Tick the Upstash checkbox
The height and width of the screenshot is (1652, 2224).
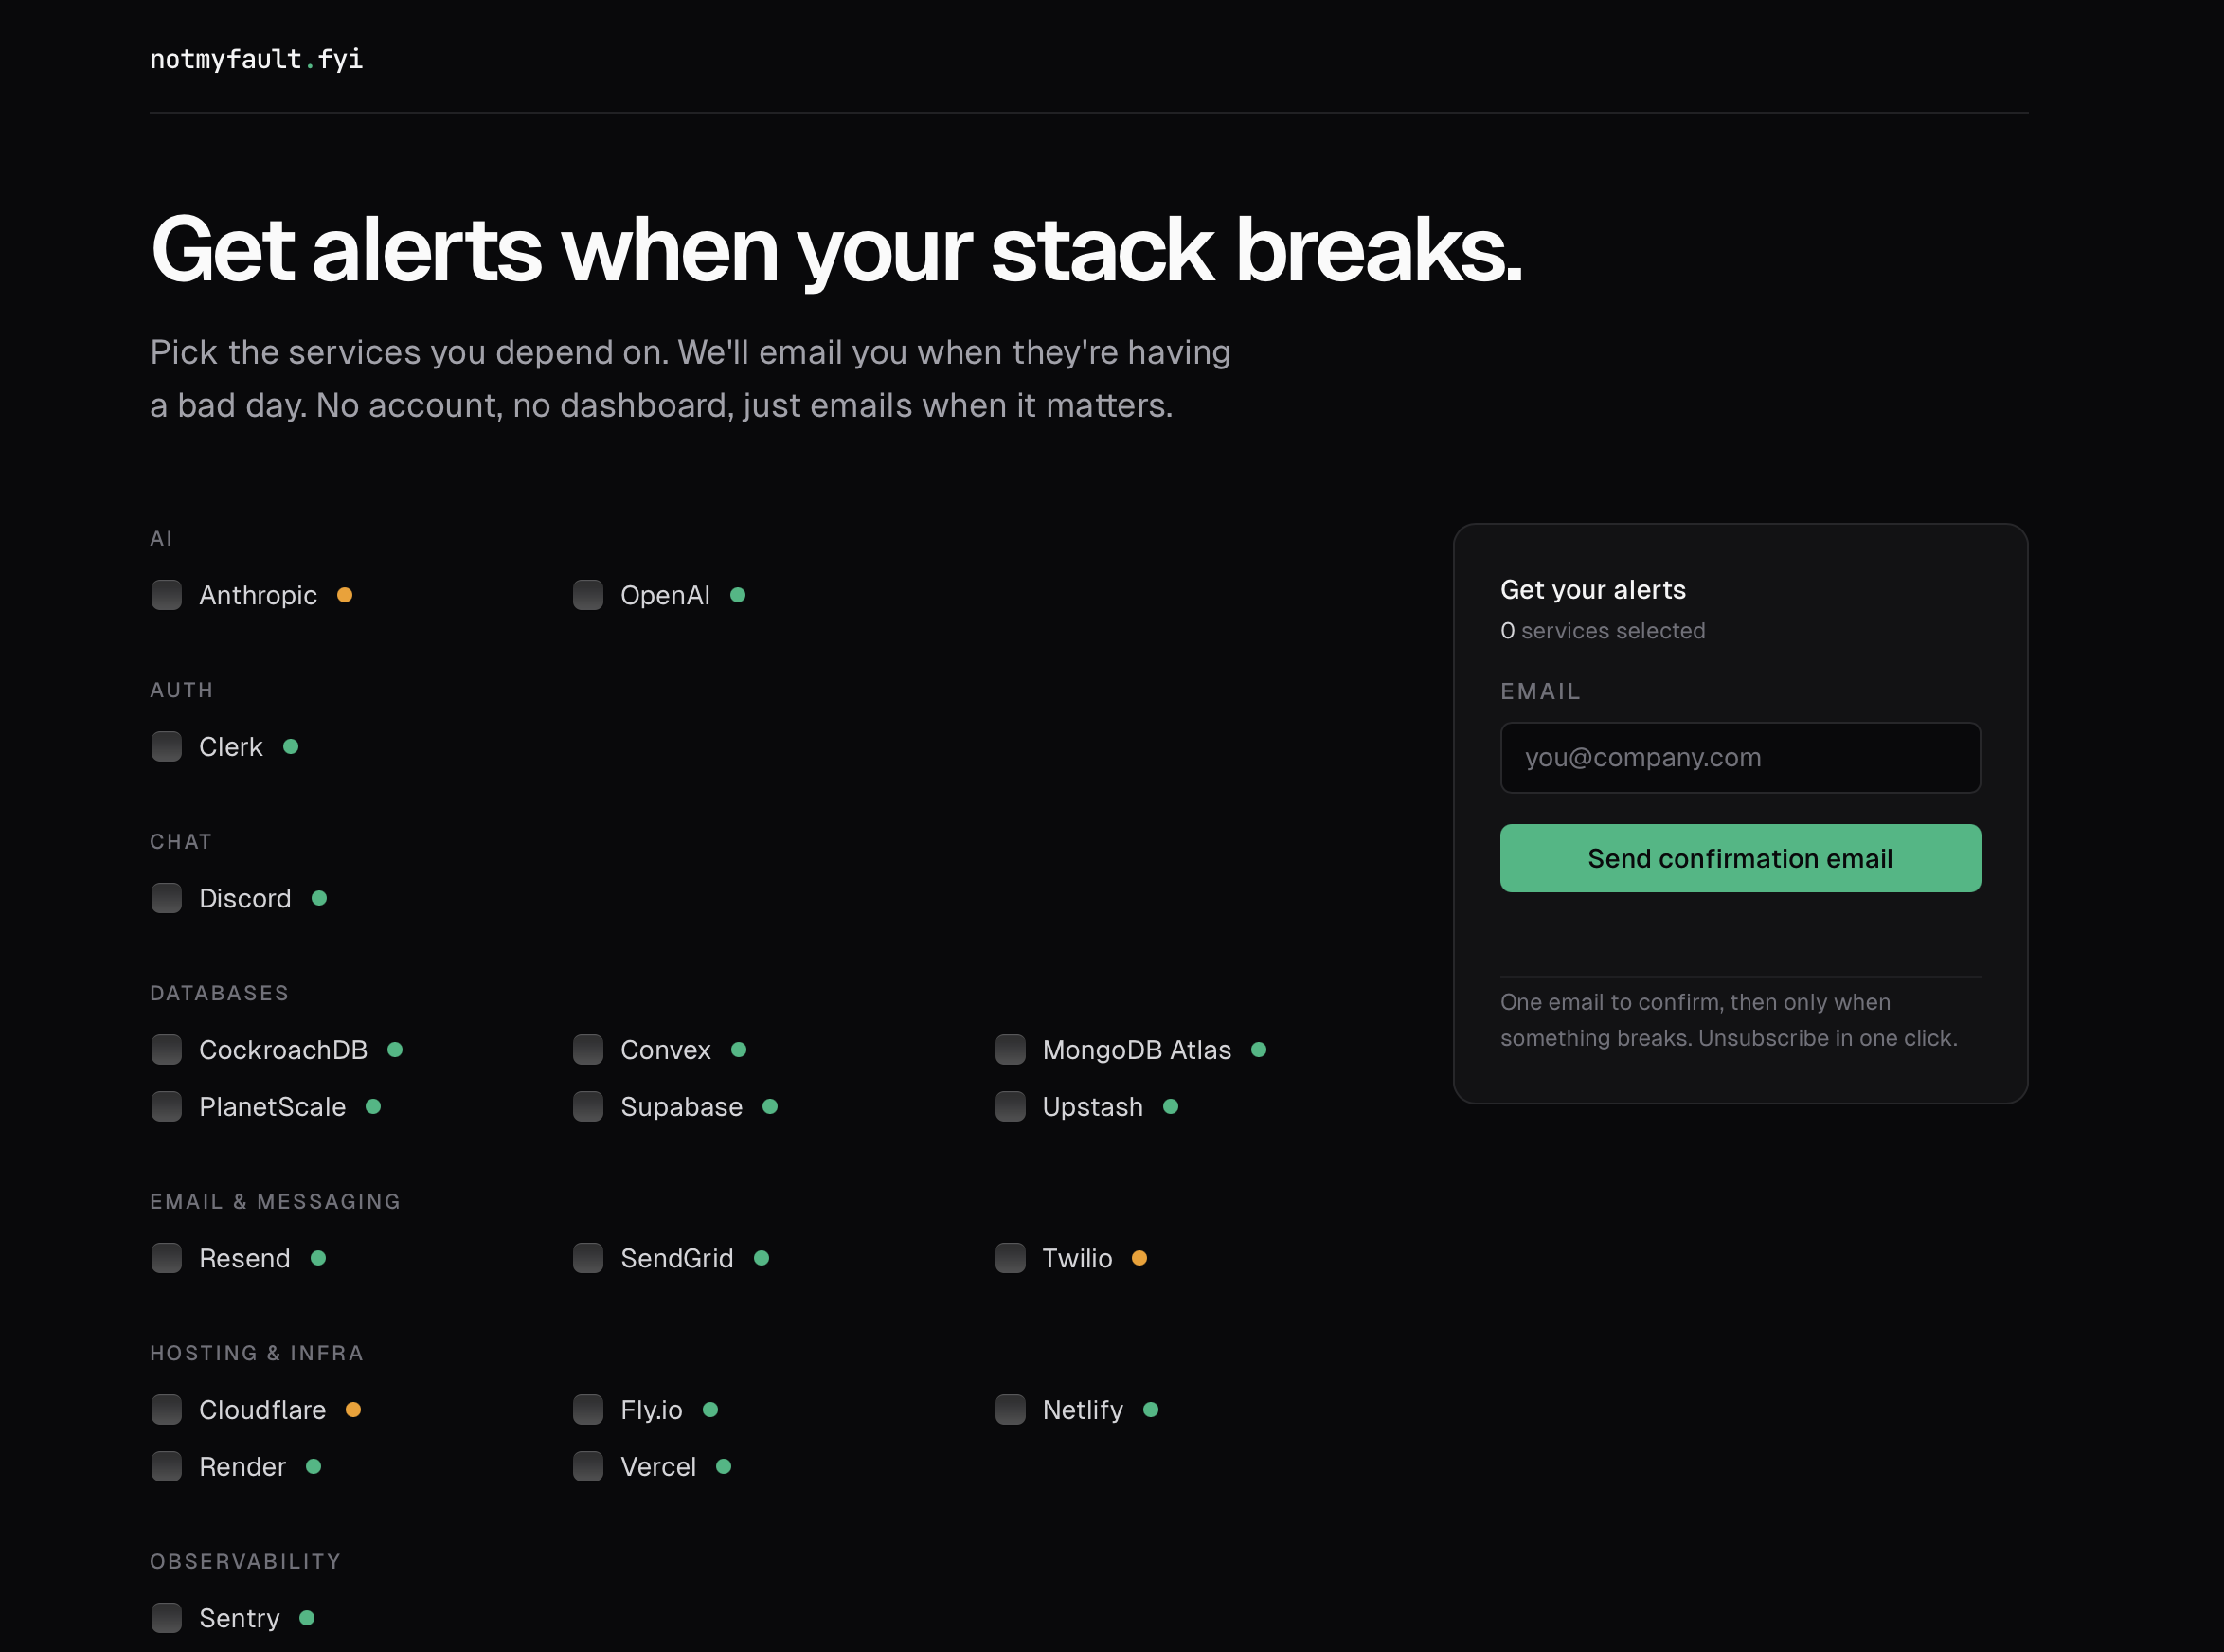pos(1010,1107)
